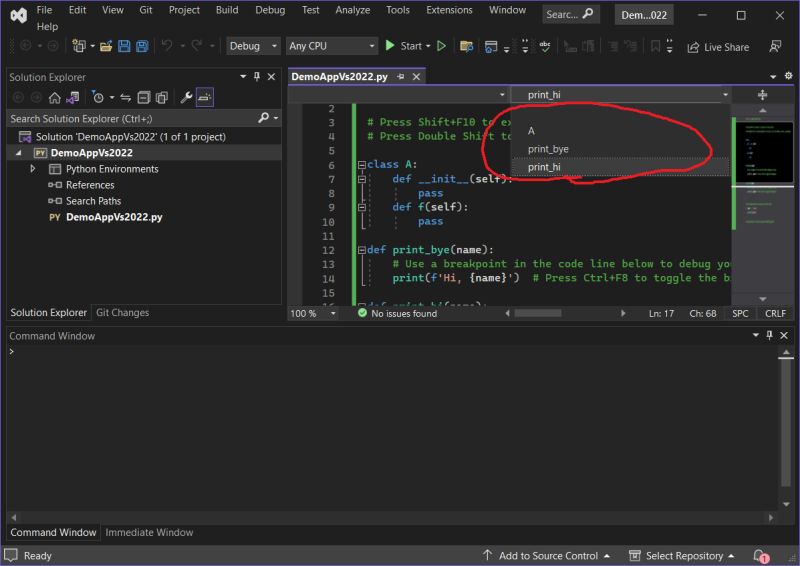Click the Home icon in Solution Explorer
This screenshot has height=566, width=800.
54,97
